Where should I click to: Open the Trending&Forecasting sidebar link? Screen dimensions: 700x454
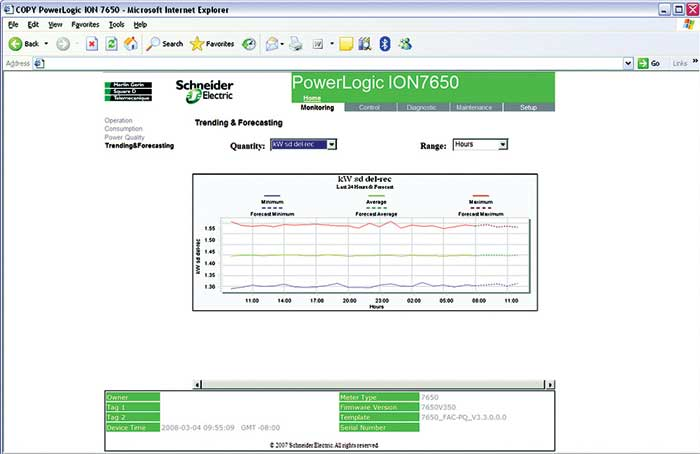[139, 146]
